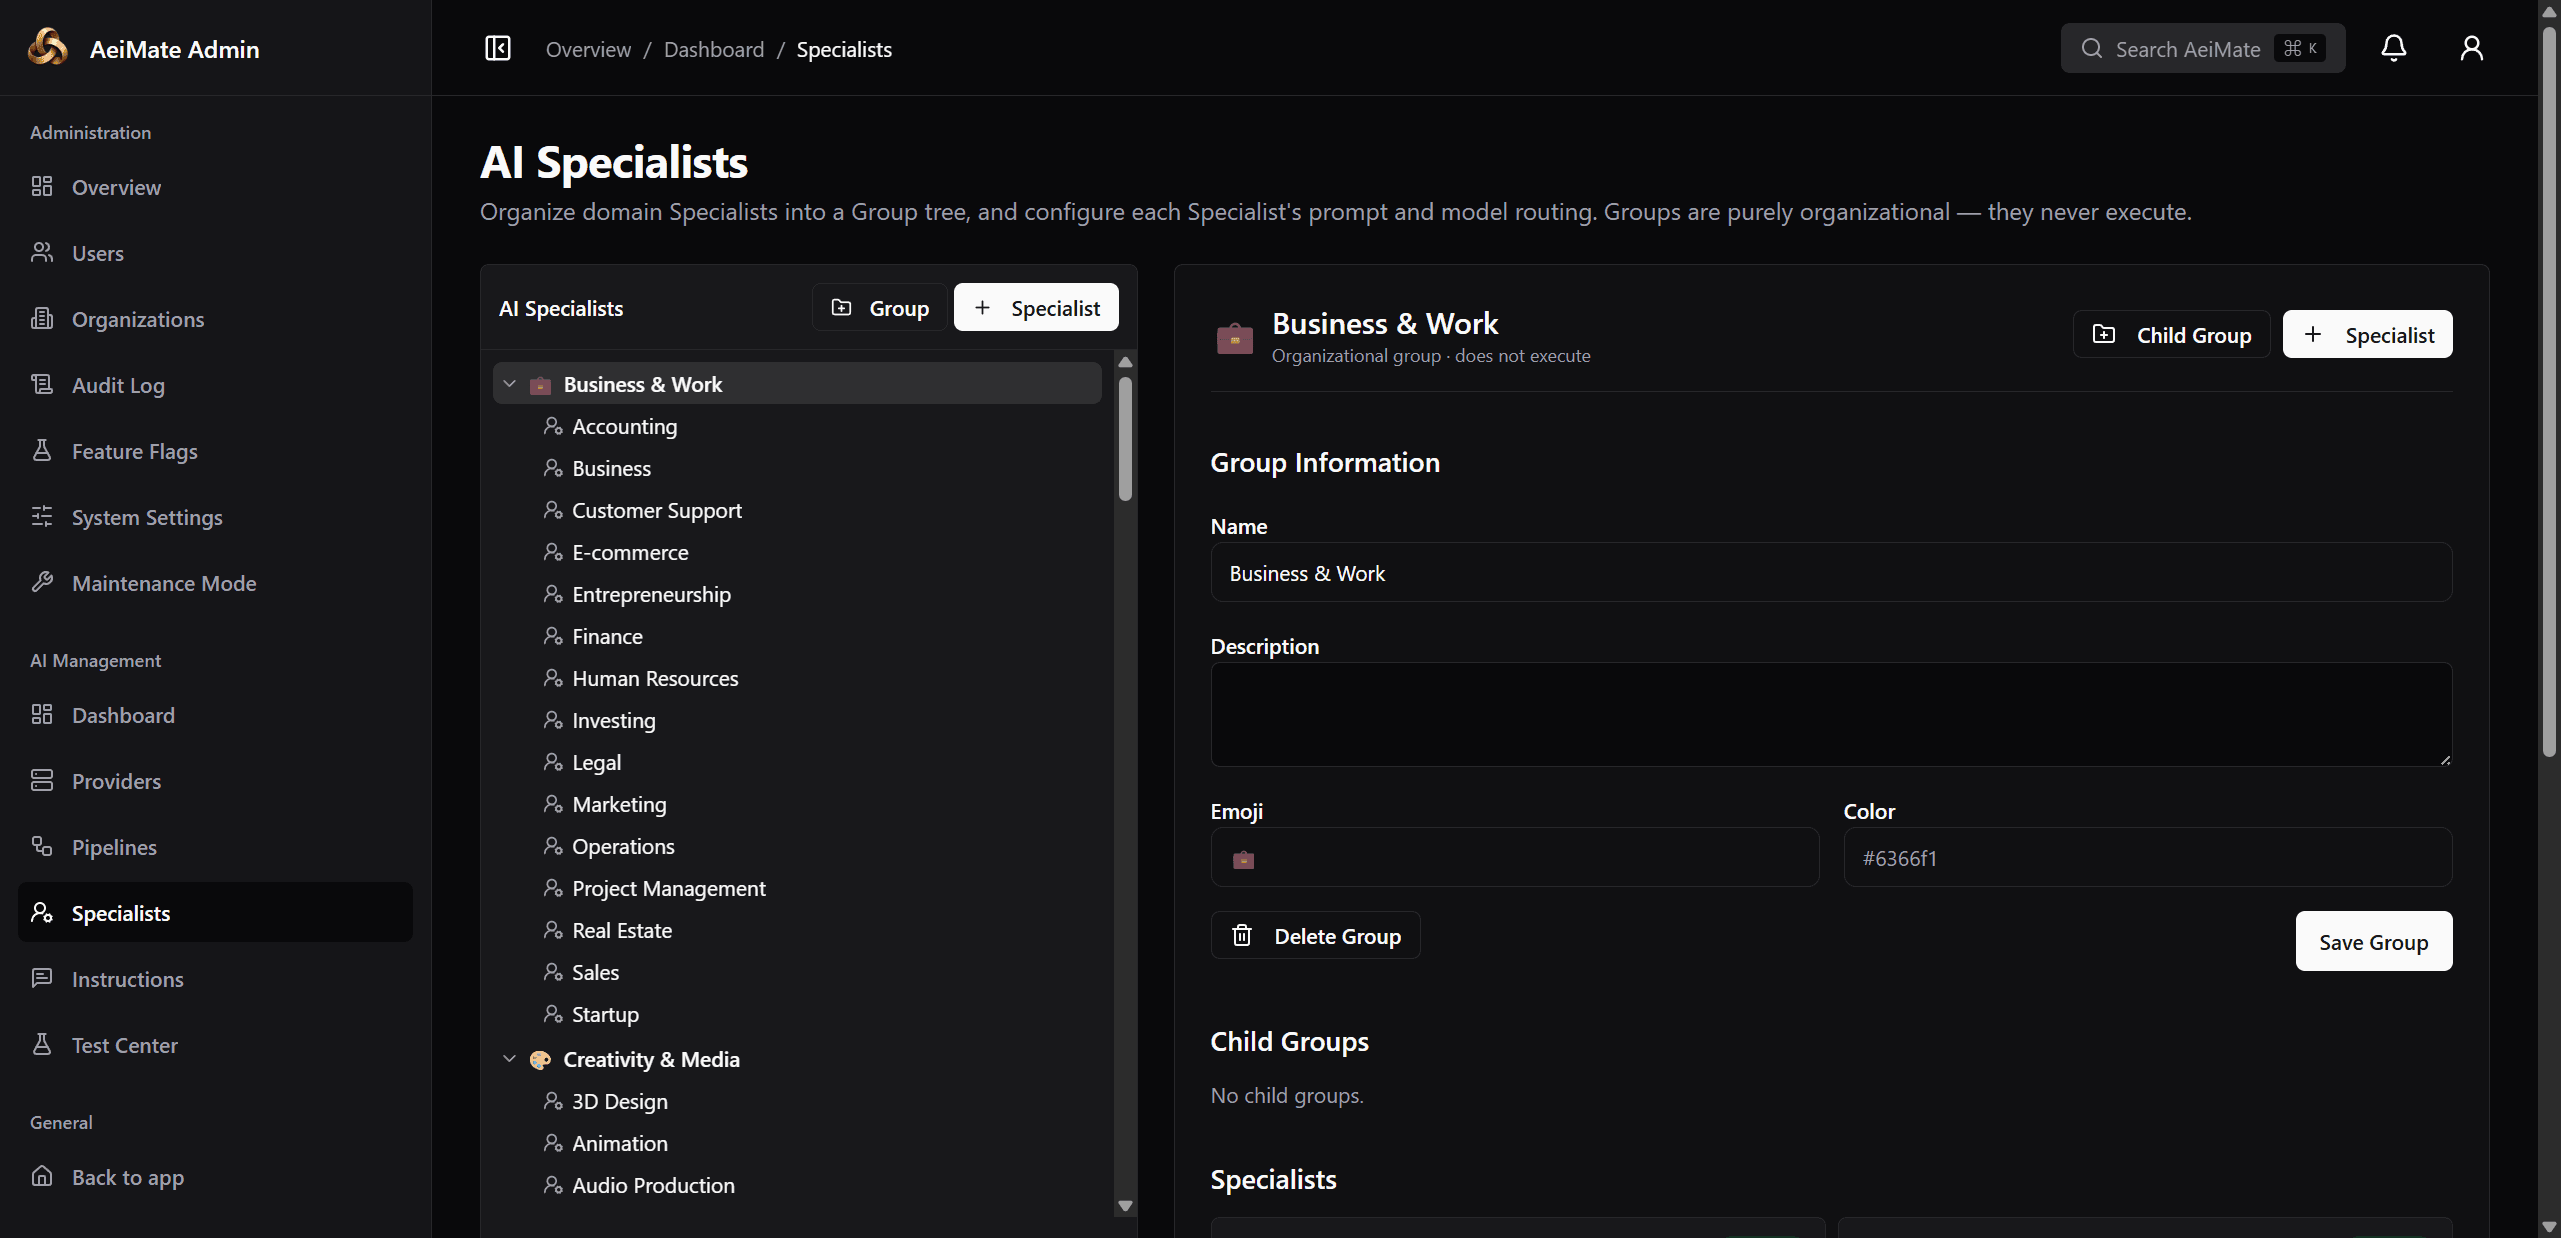Open Feature Flags page
Image resolution: width=2561 pixels, height=1238 pixels.
click(215, 451)
